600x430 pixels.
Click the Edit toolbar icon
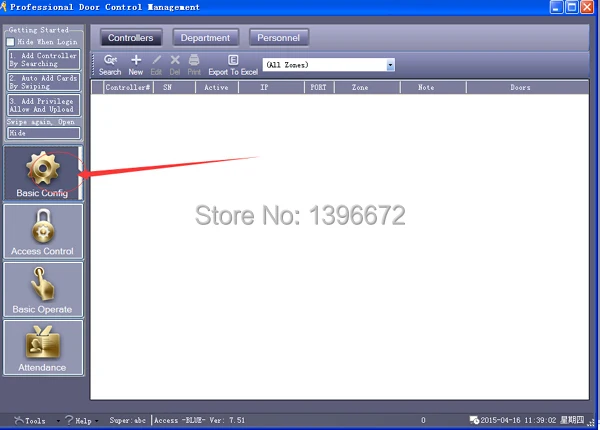156,65
